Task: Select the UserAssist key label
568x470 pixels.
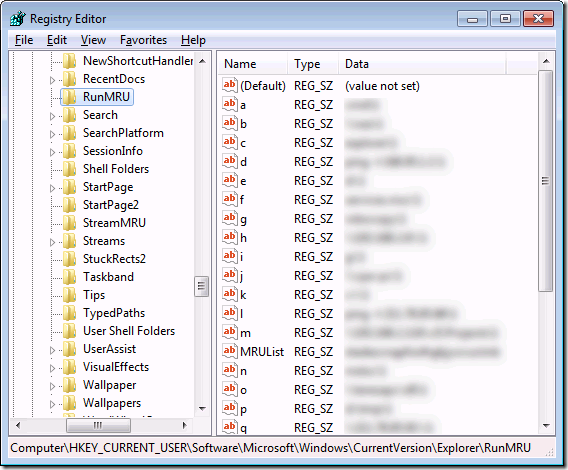Action: [x=109, y=349]
